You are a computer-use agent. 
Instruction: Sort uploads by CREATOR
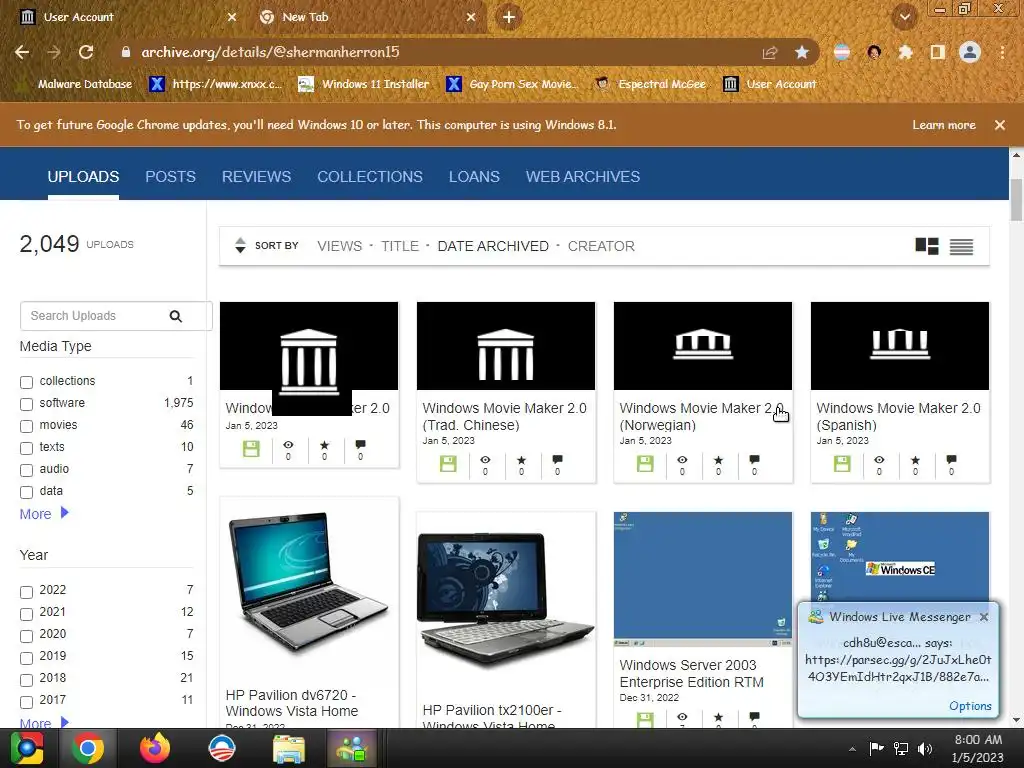(601, 246)
